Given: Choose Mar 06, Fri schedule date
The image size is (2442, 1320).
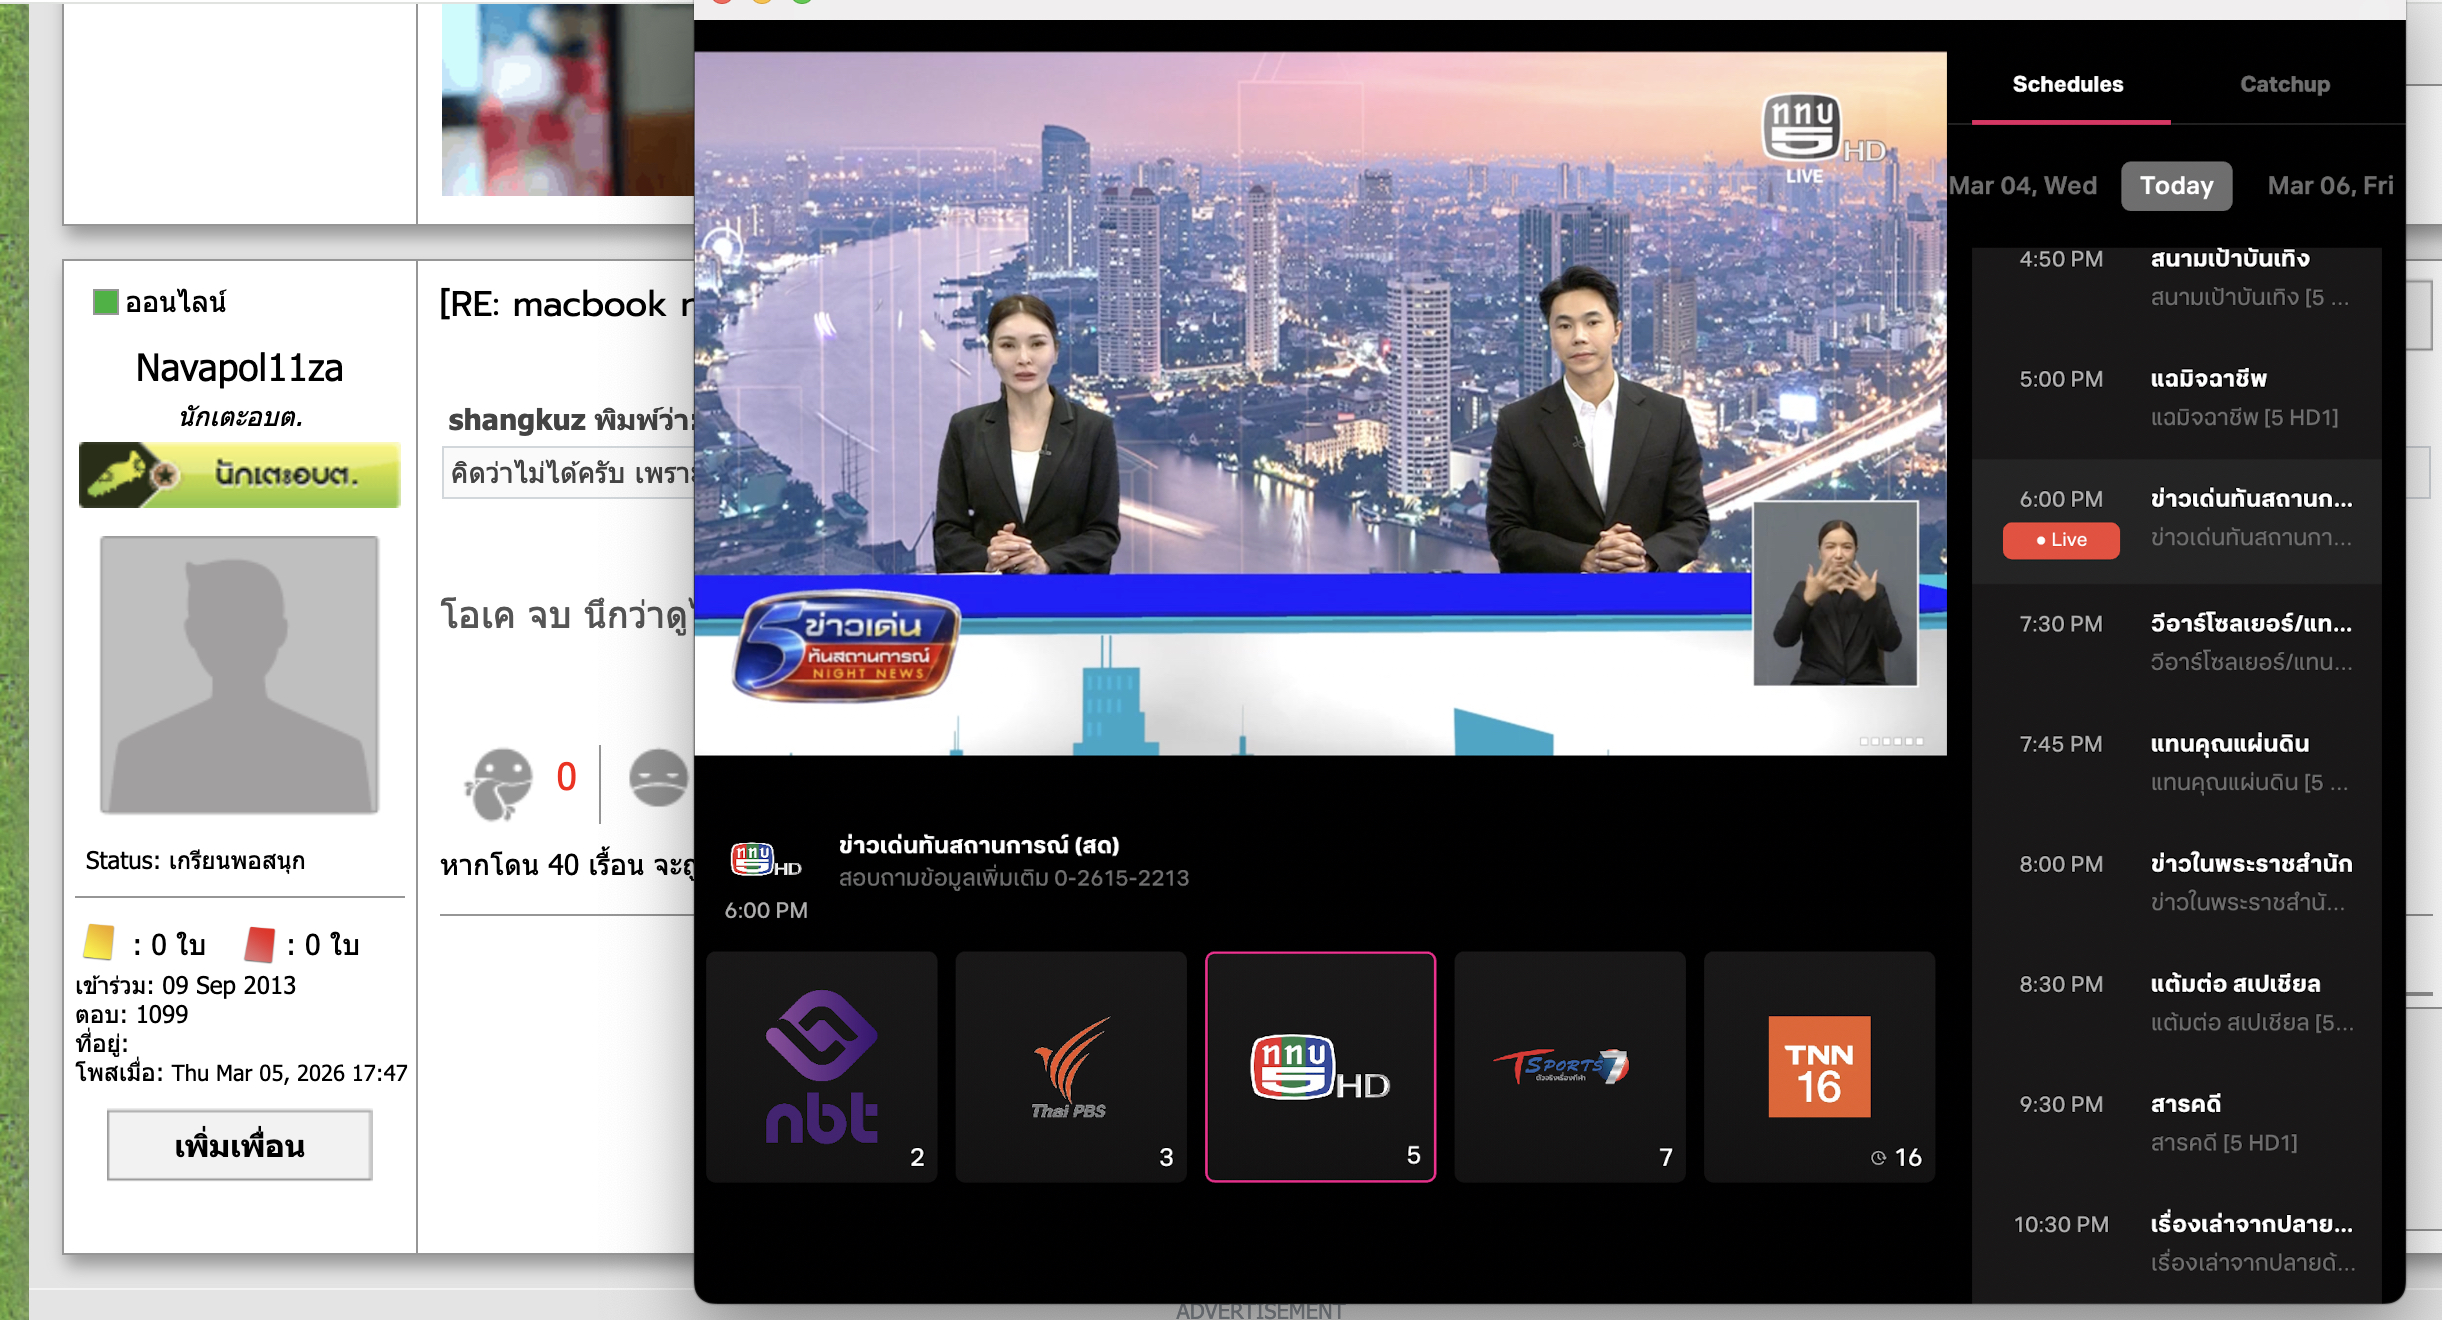Looking at the screenshot, I should pyautogui.click(x=2329, y=186).
